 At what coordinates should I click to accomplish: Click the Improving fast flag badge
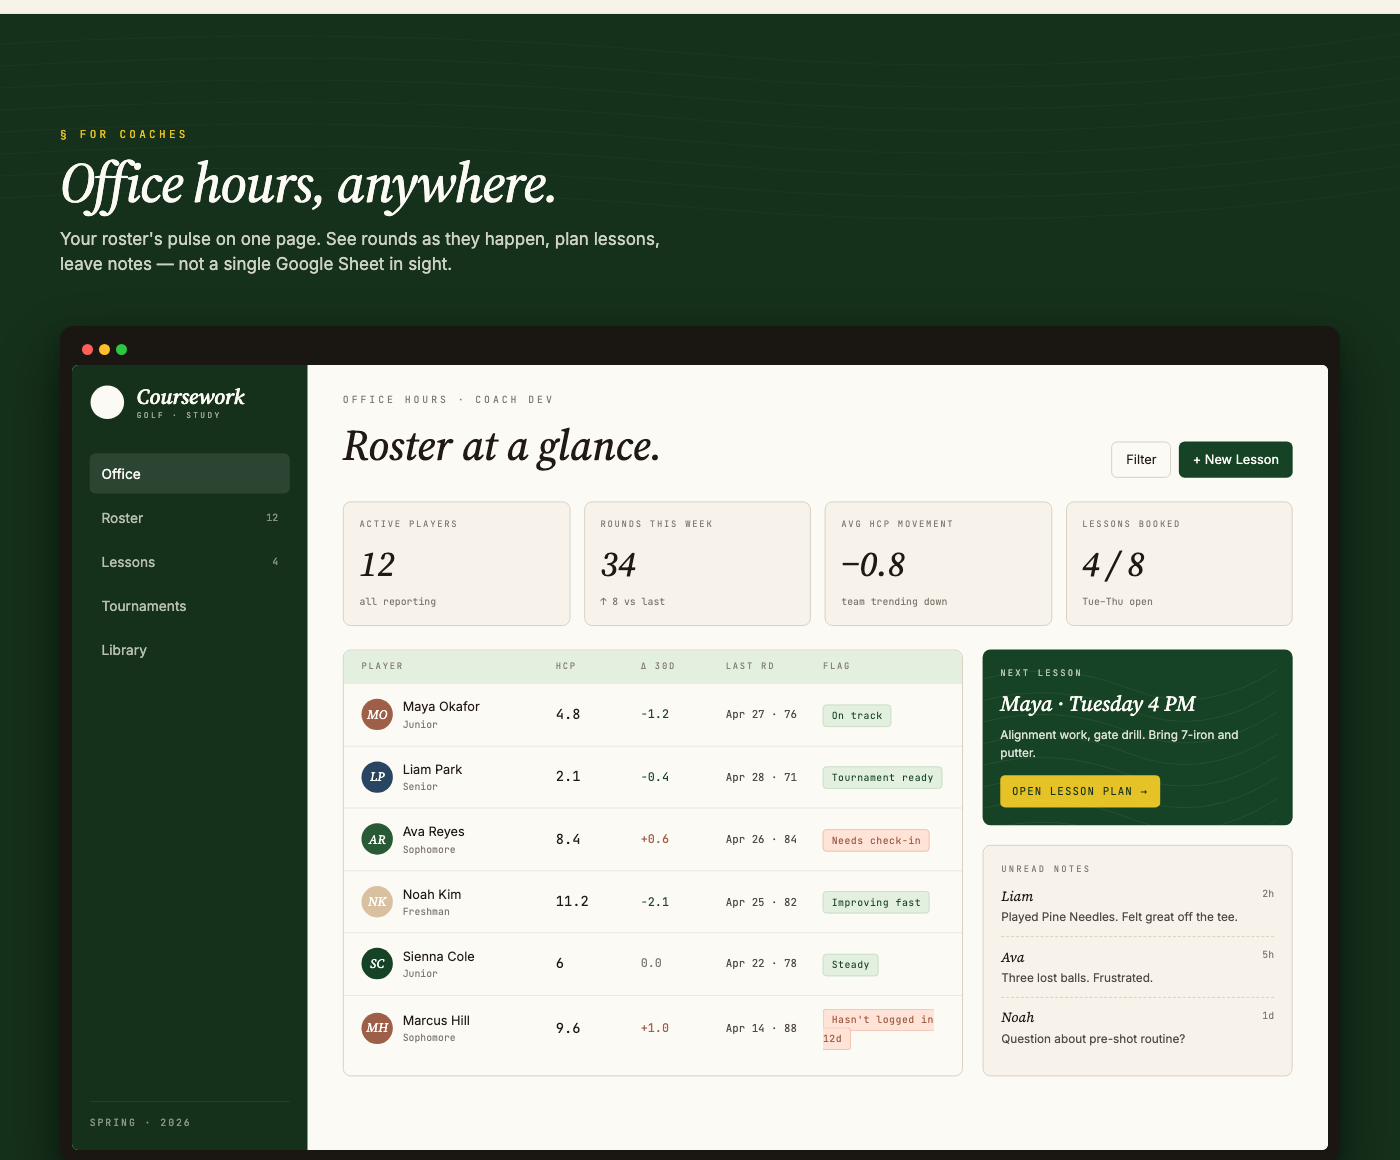pyautogui.click(x=876, y=902)
